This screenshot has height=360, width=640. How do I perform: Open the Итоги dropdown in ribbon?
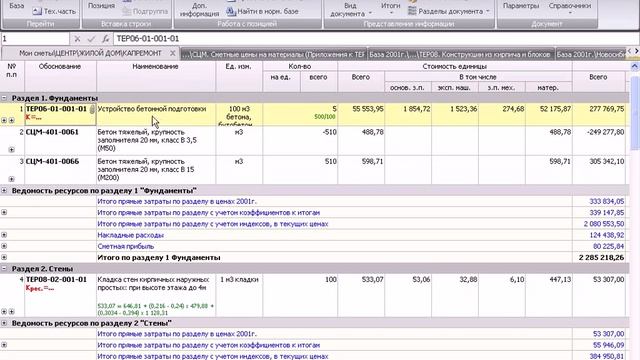tap(391, 8)
